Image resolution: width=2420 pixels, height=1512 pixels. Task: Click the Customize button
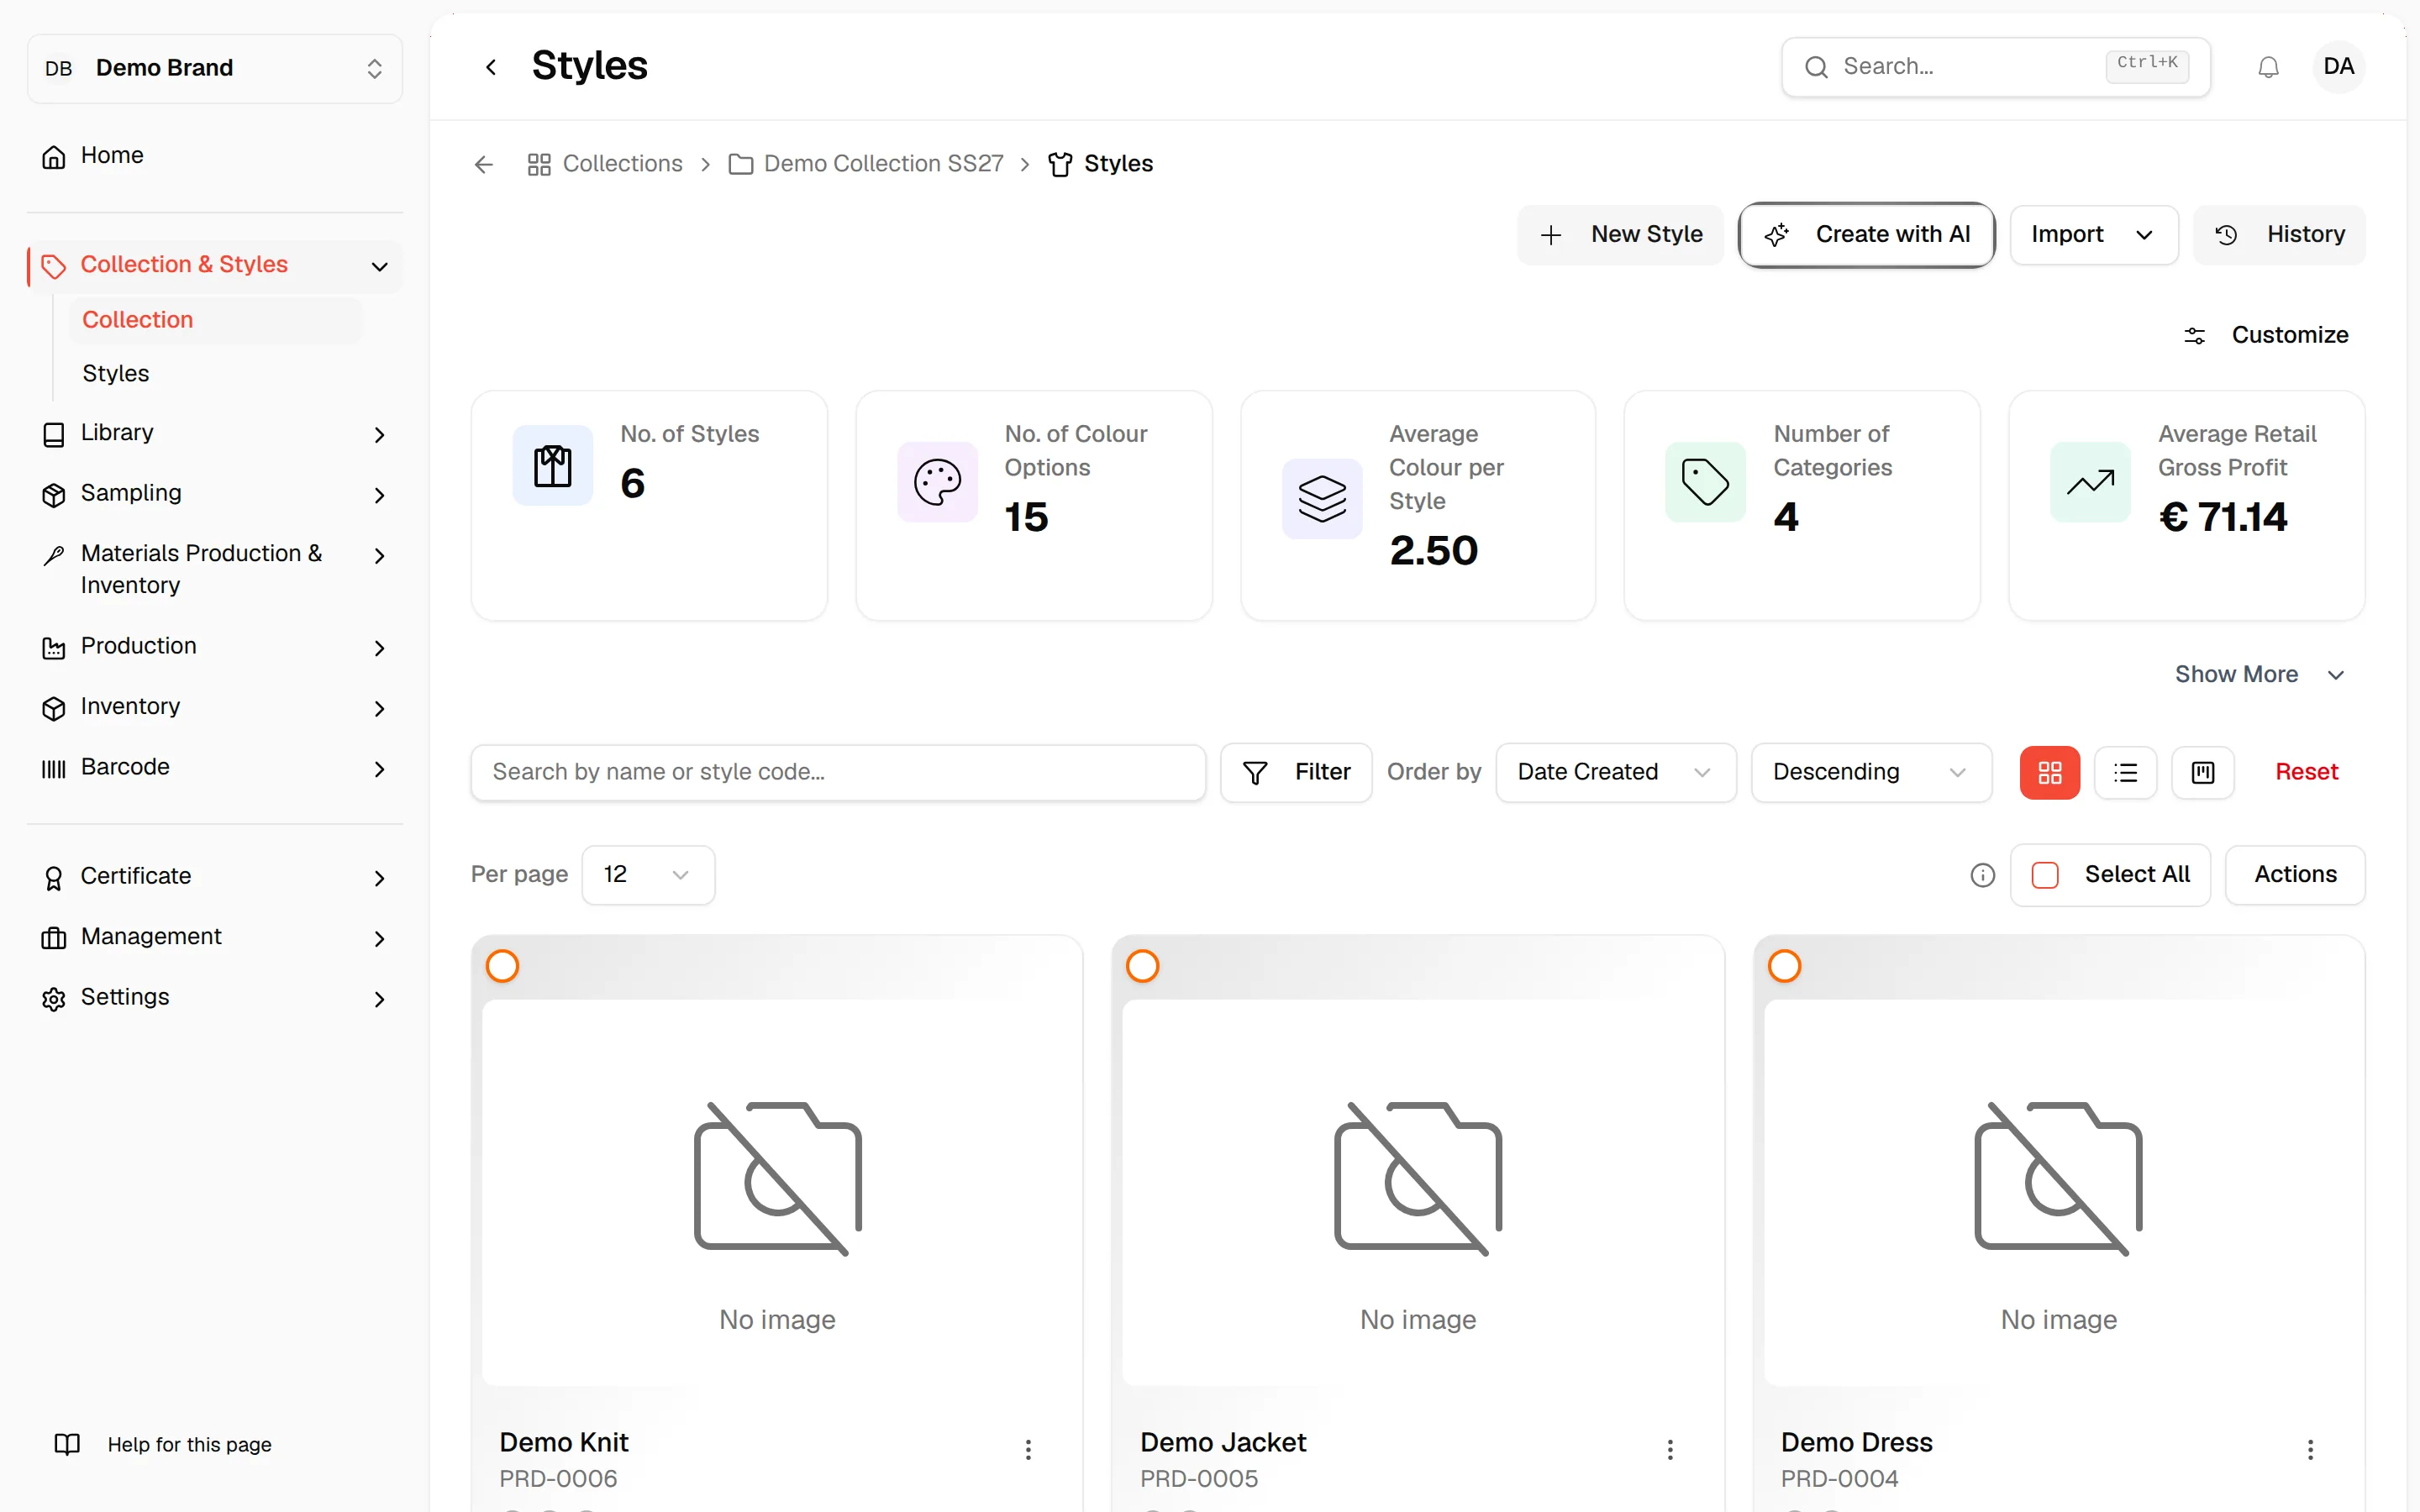coord(2266,335)
